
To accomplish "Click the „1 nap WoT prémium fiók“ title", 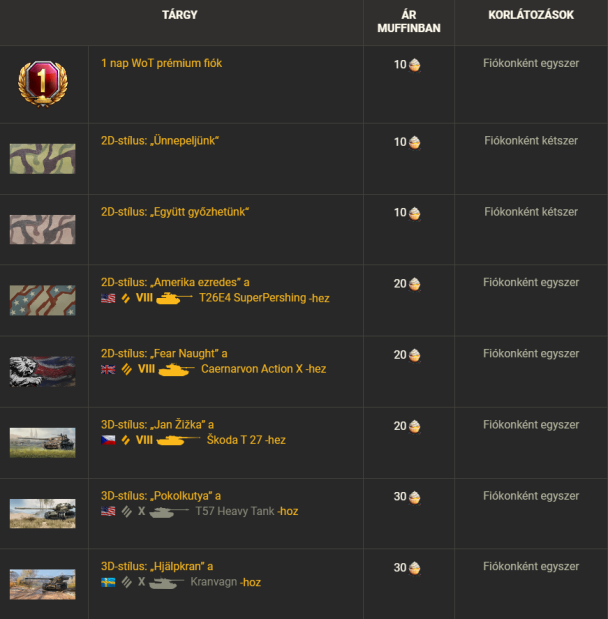I will click(161, 63).
